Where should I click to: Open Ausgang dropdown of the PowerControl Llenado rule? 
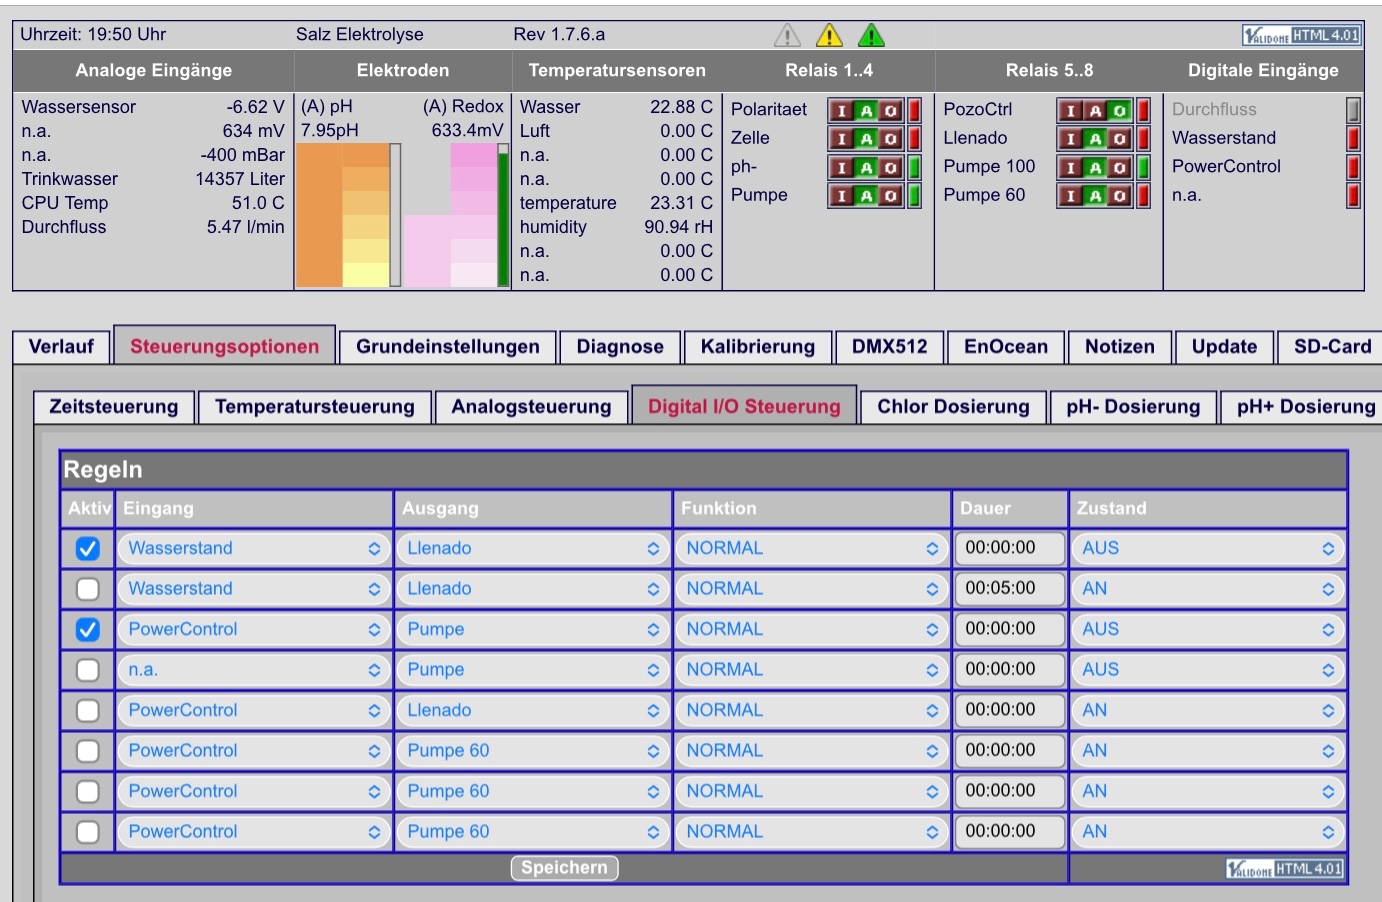(532, 711)
